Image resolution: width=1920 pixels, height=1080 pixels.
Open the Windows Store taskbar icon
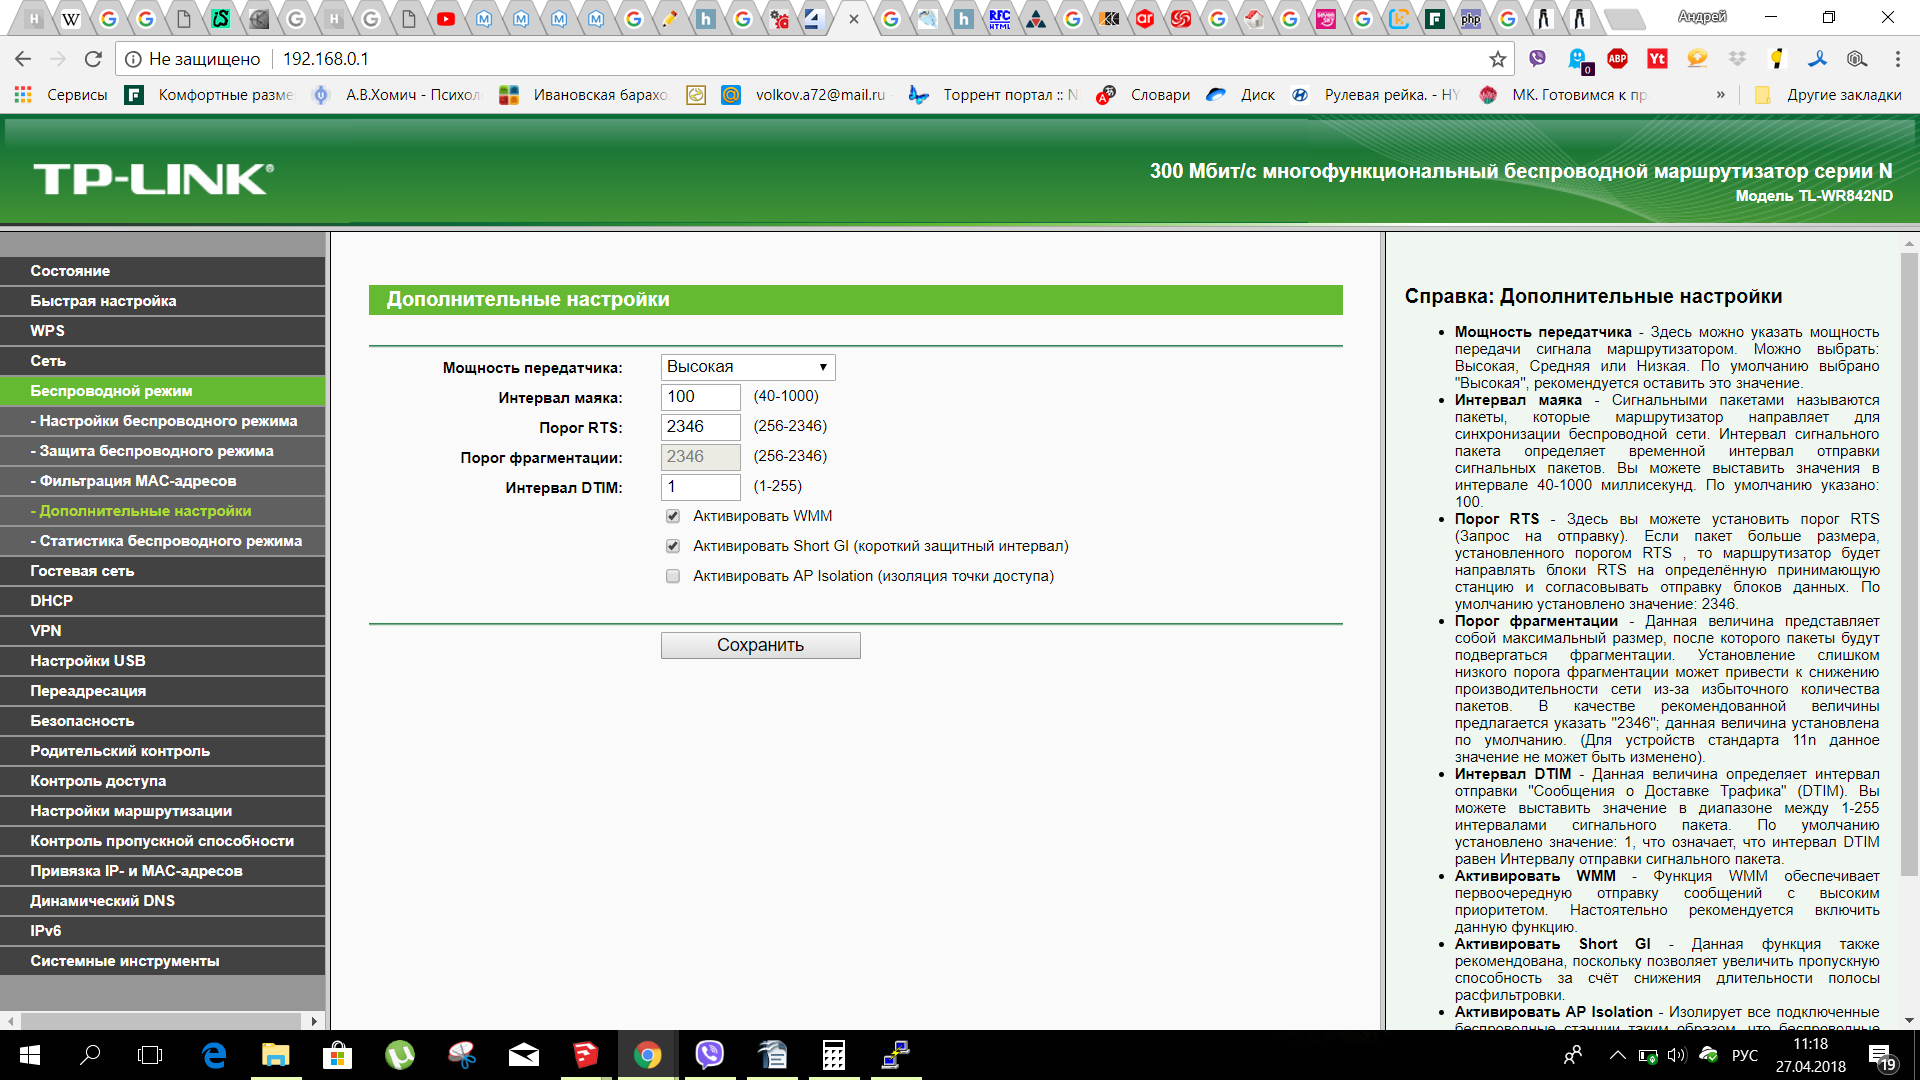click(337, 1055)
